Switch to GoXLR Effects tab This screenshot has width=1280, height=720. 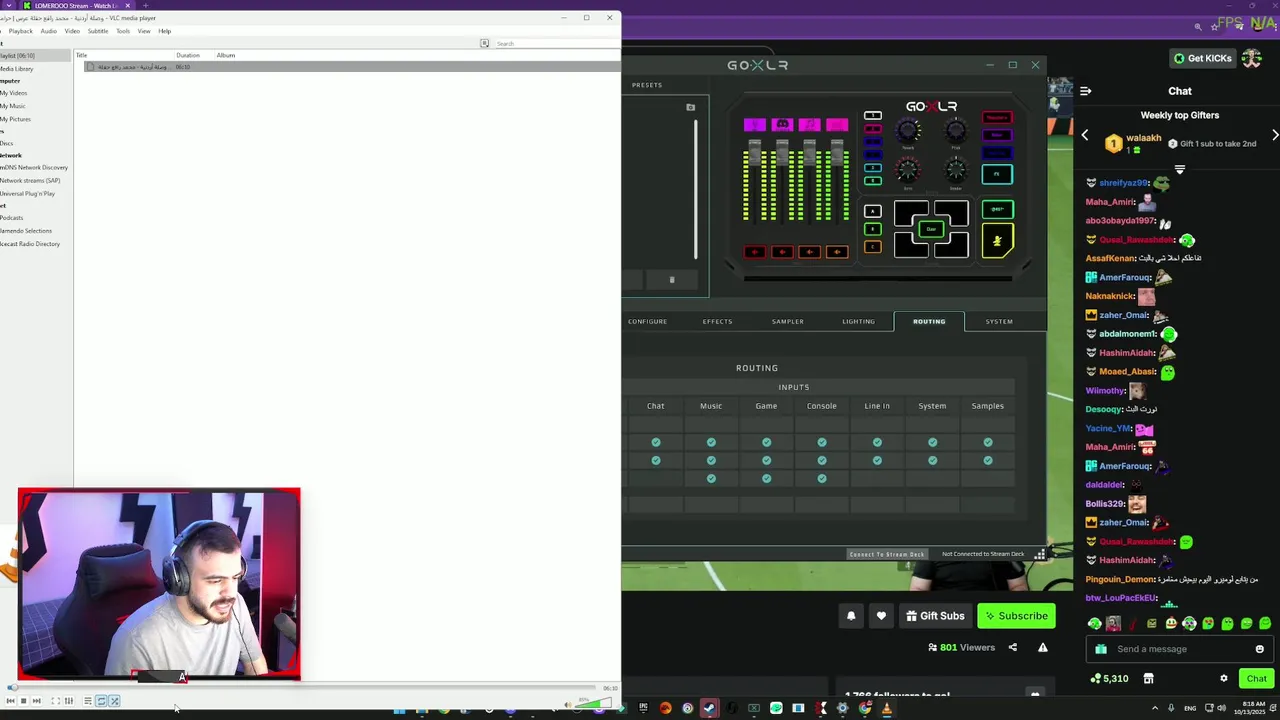[x=717, y=321]
